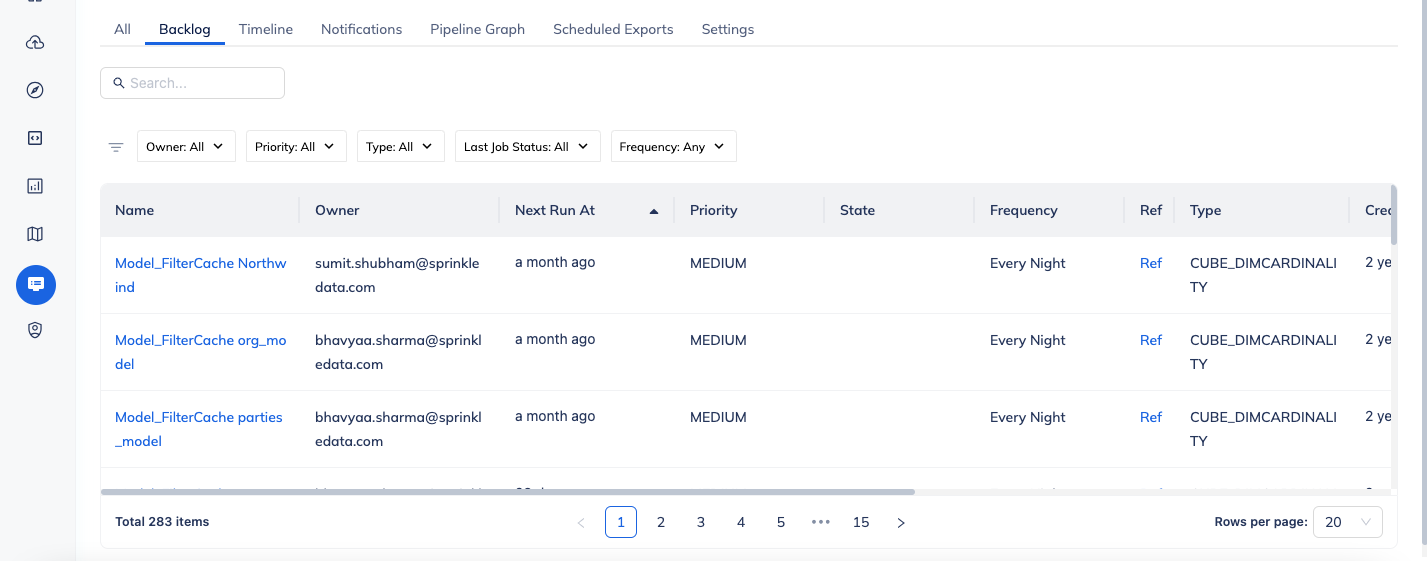This screenshot has height=561, width=1427.
Task: Click the horizontal table scrollbar
Action: [x=508, y=492]
